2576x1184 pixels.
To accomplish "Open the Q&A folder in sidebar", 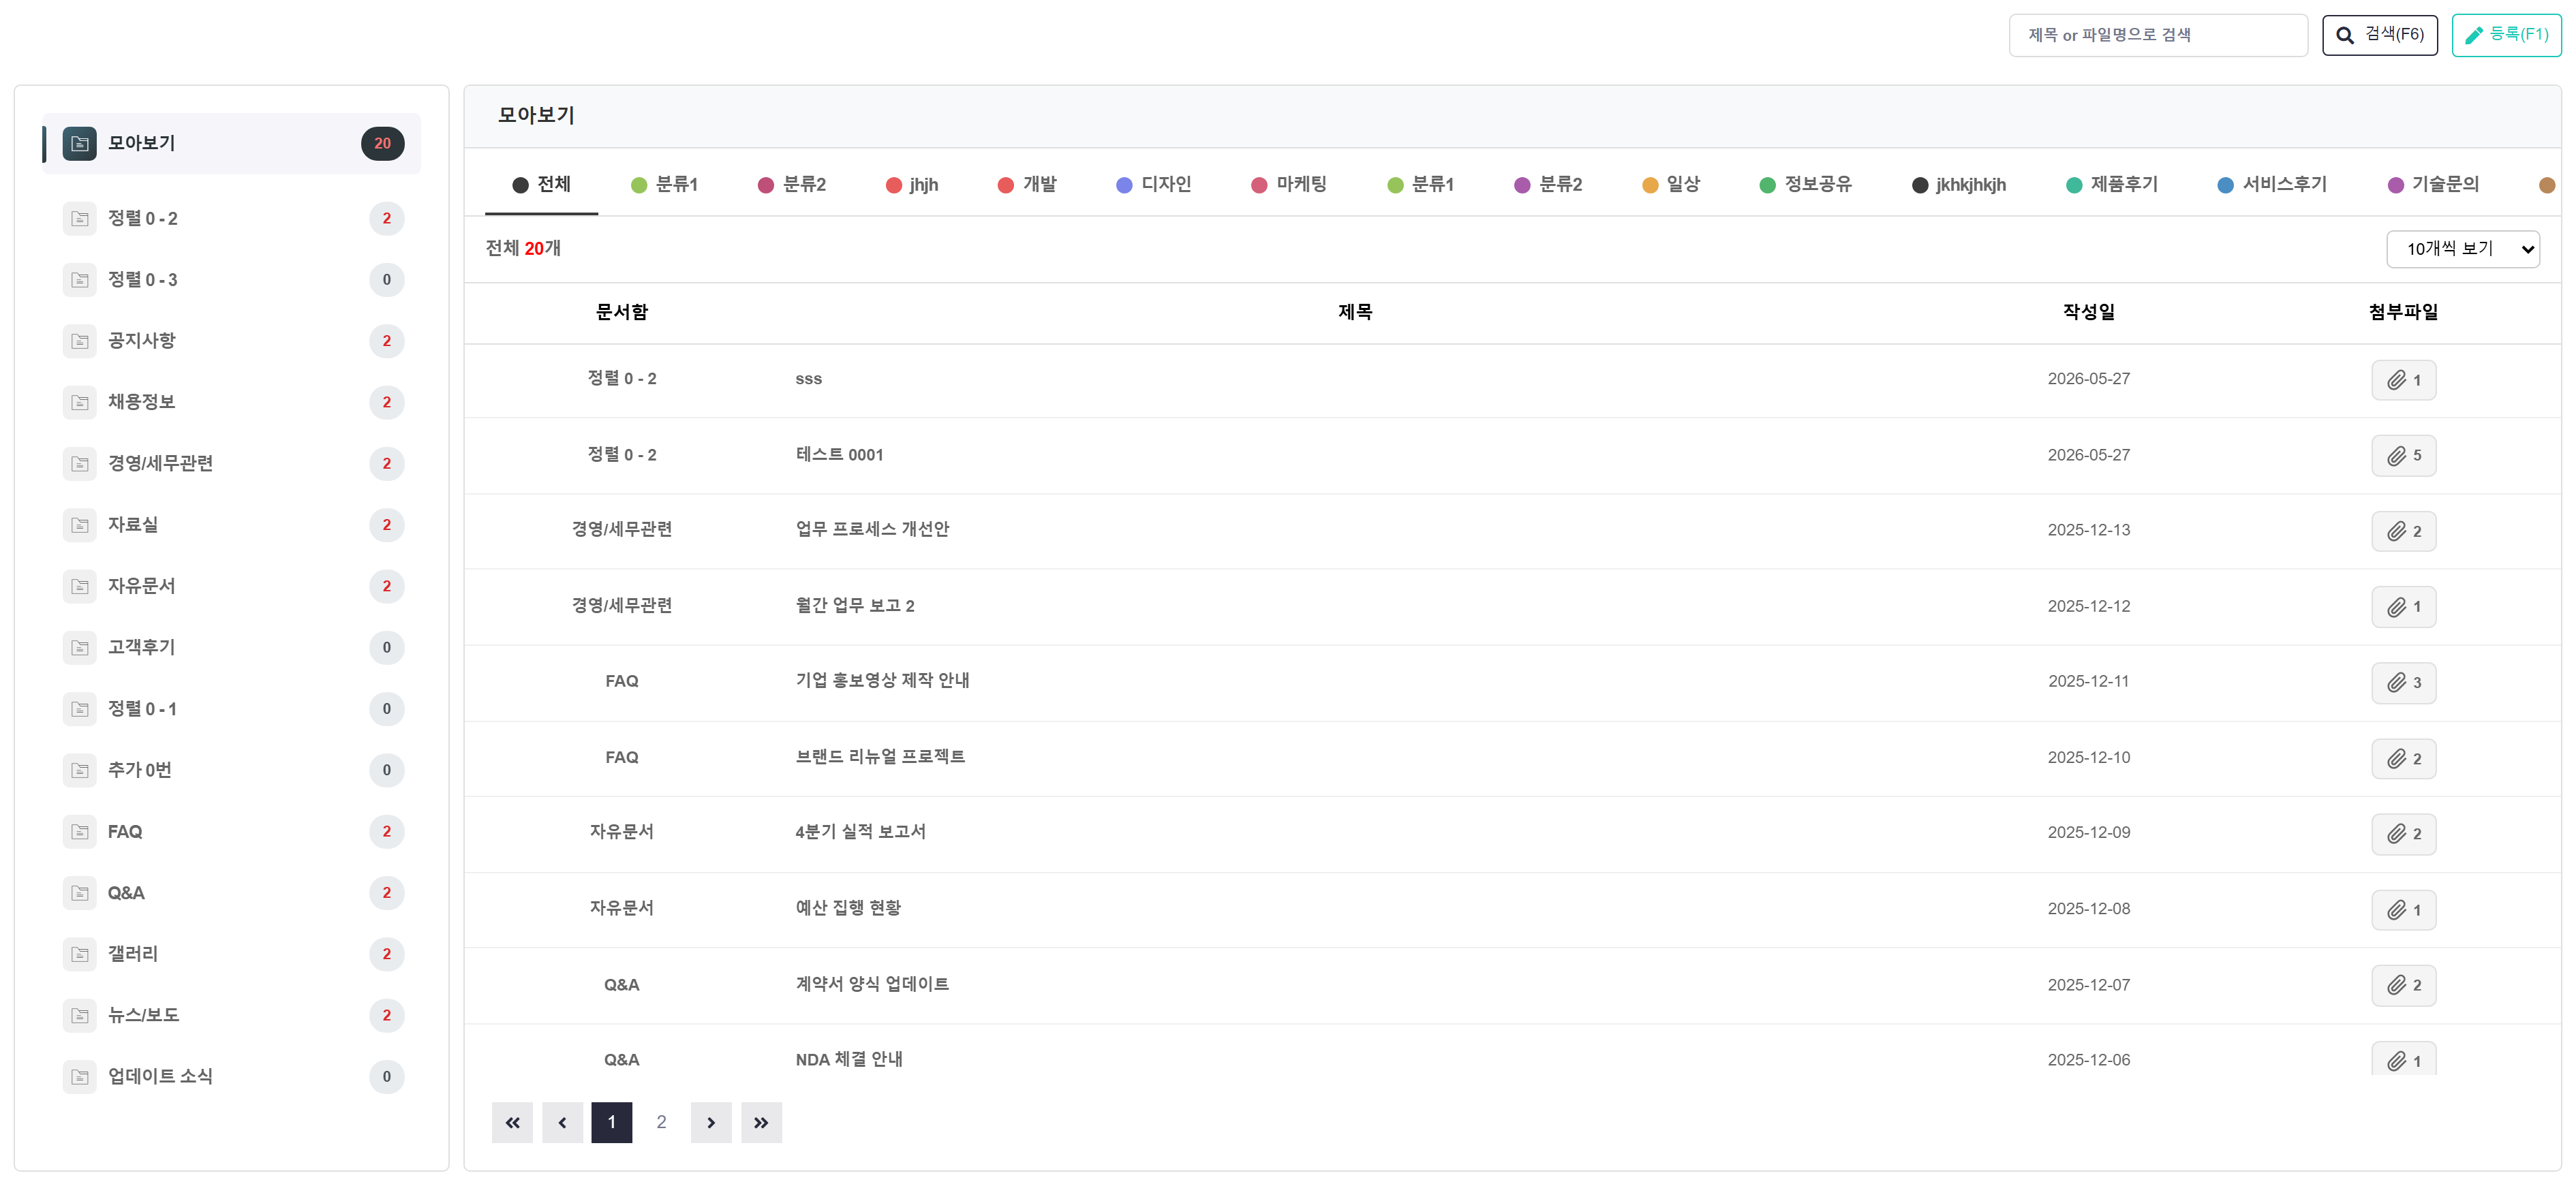I will point(231,893).
